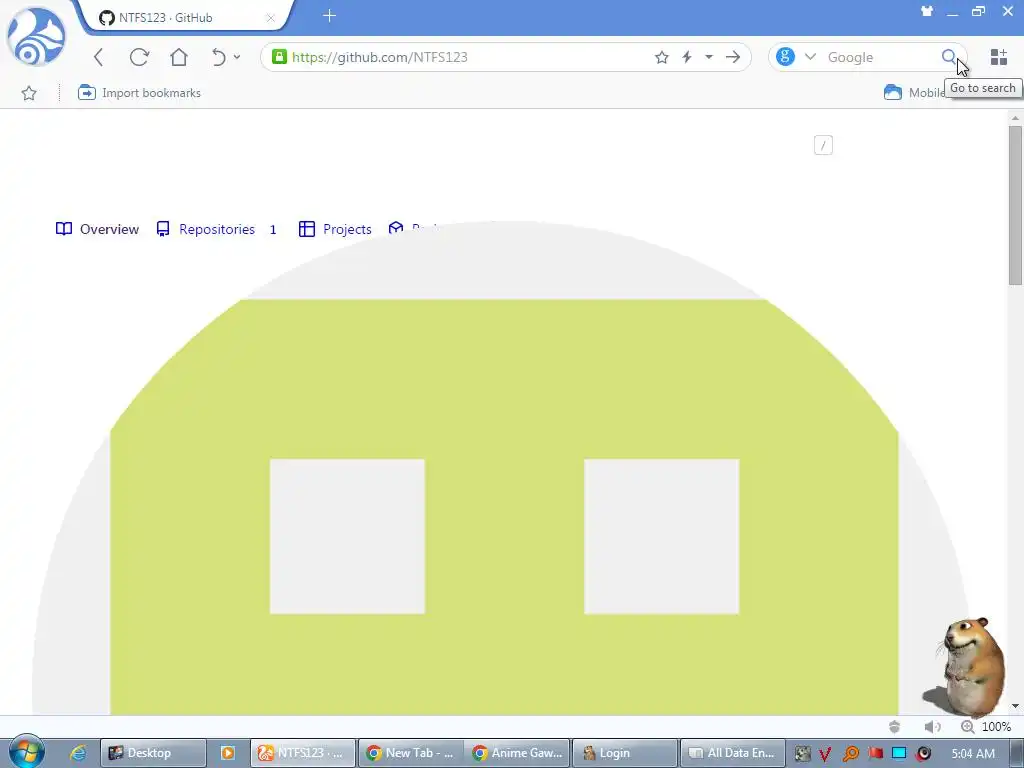
Task: Click the blue Google search engine icon
Action: tap(785, 57)
